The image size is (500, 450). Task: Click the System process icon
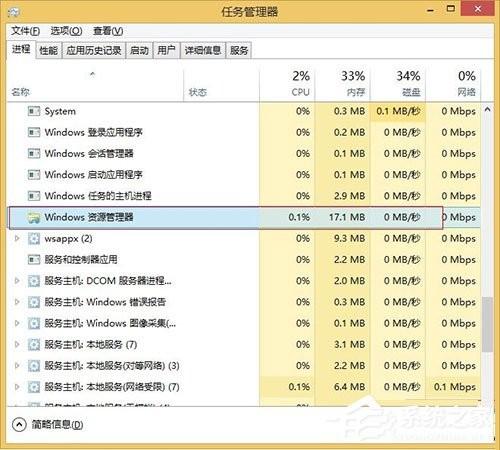(x=34, y=111)
